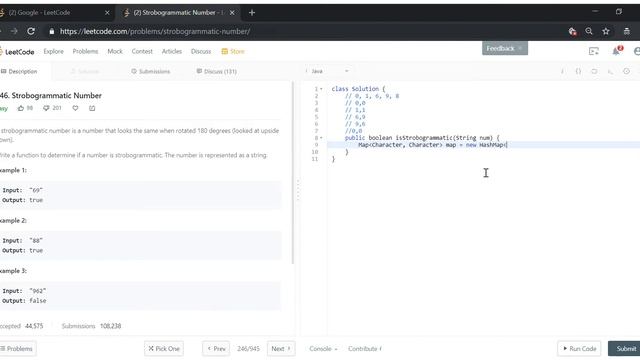Click the Submit button
640x360 pixels.
coord(624,349)
